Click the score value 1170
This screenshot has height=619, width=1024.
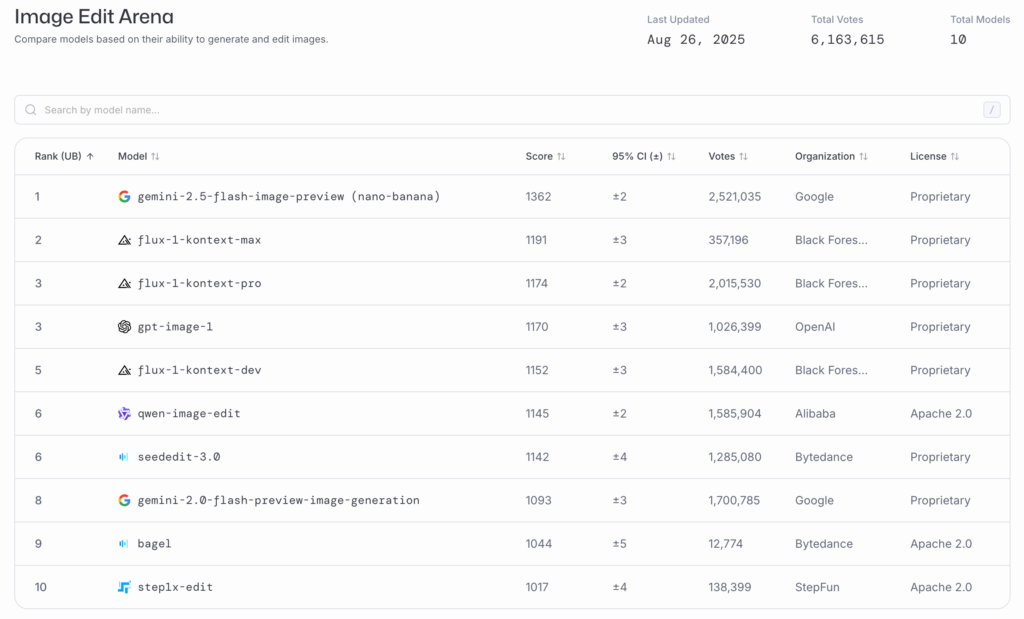pyautogui.click(x=537, y=326)
